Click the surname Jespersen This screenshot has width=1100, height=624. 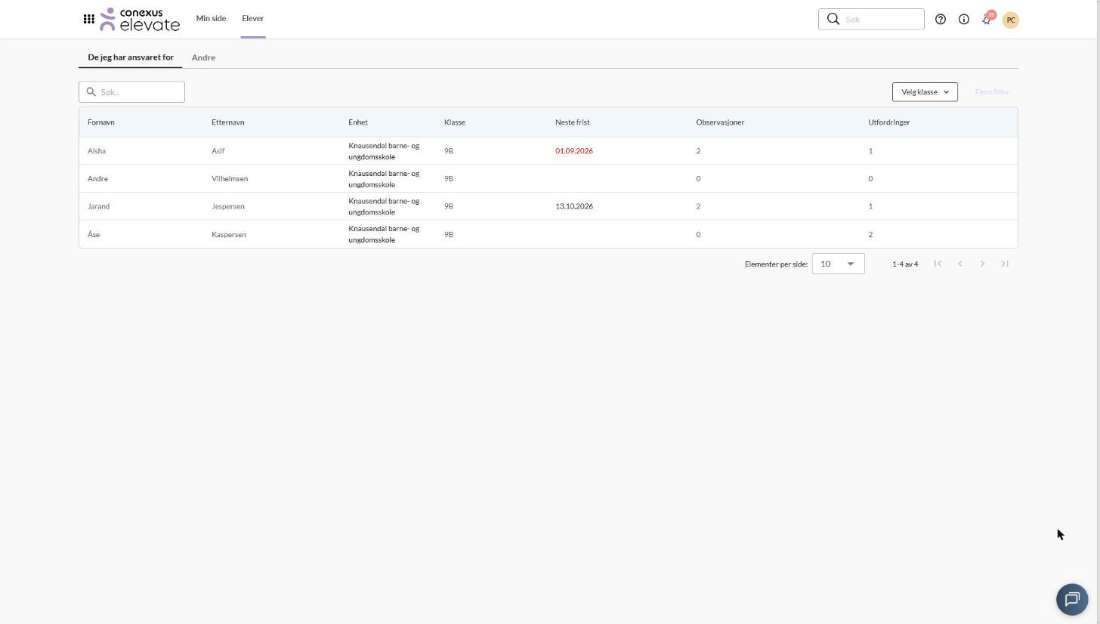click(228, 206)
